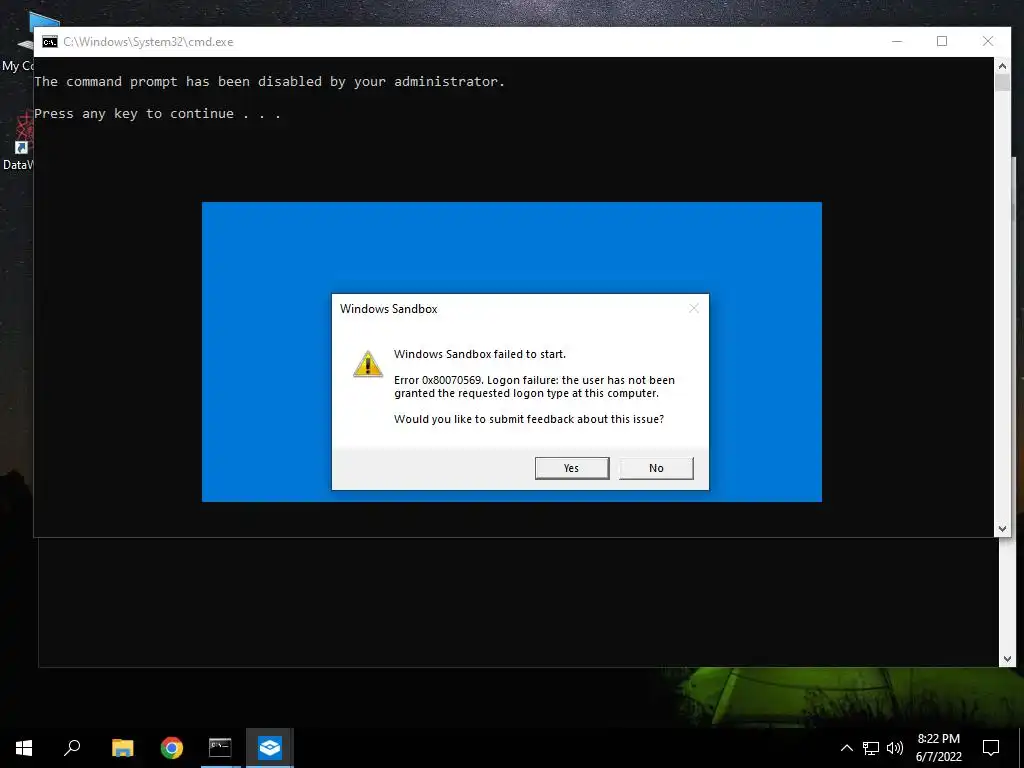Click cmd.exe window title text

(x=148, y=42)
